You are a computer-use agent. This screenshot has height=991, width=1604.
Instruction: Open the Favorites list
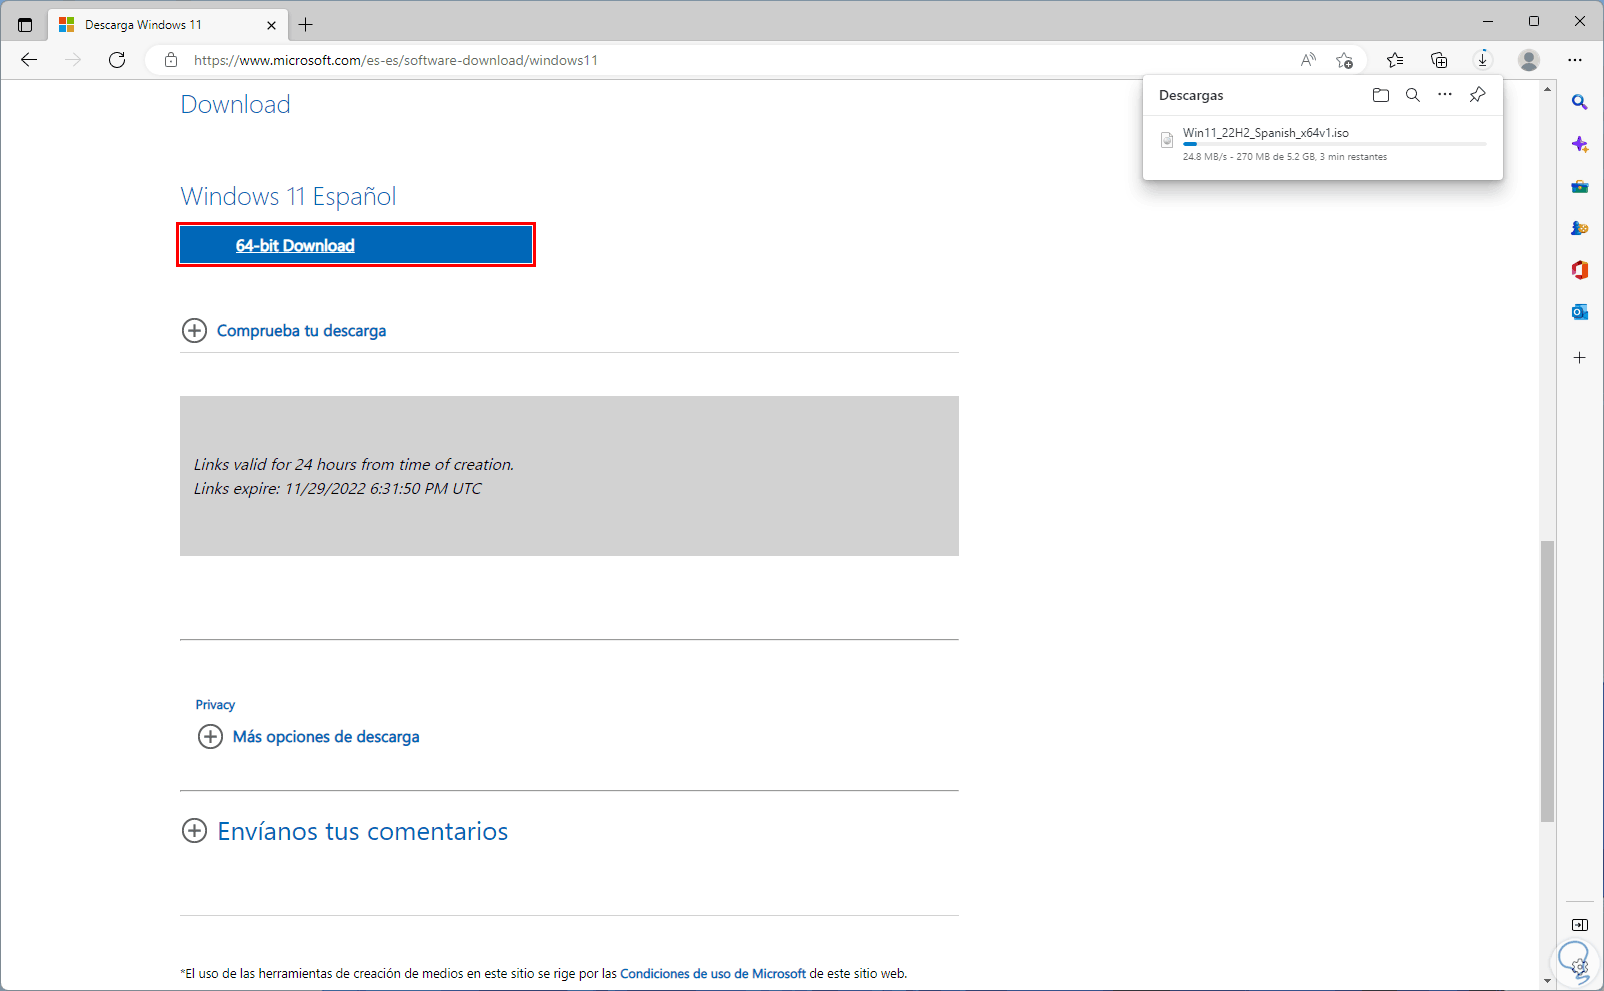1395,60
